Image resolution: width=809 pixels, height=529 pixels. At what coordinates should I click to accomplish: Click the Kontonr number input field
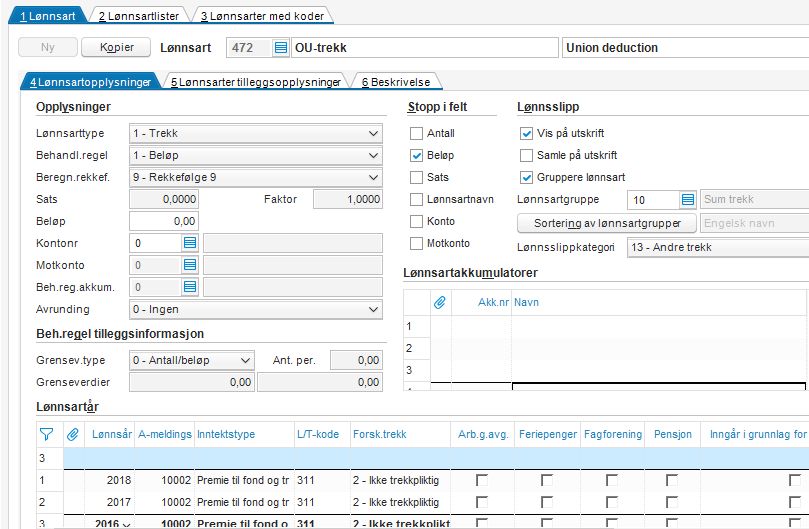tap(156, 243)
